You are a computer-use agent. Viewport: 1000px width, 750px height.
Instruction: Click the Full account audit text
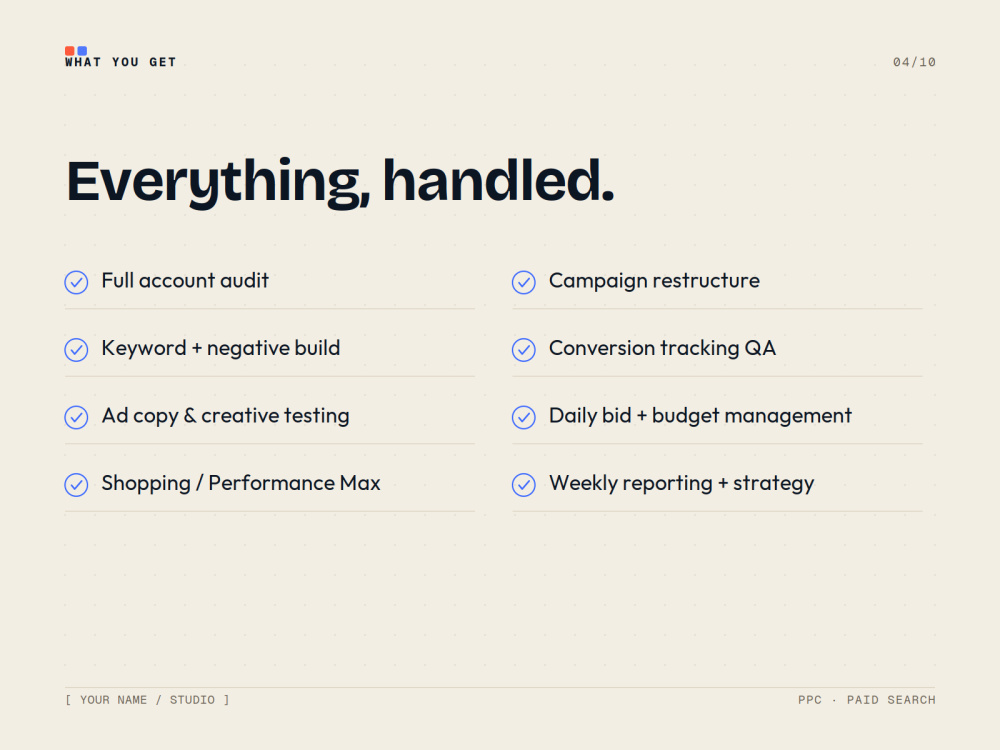tap(185, 281)
